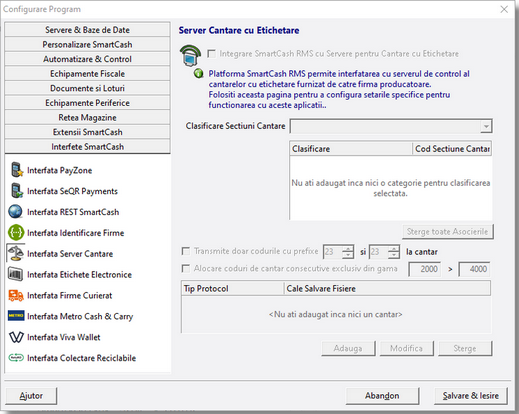519x414 pixels.
Task: Click the Abandon button
Action: point(382,396)
